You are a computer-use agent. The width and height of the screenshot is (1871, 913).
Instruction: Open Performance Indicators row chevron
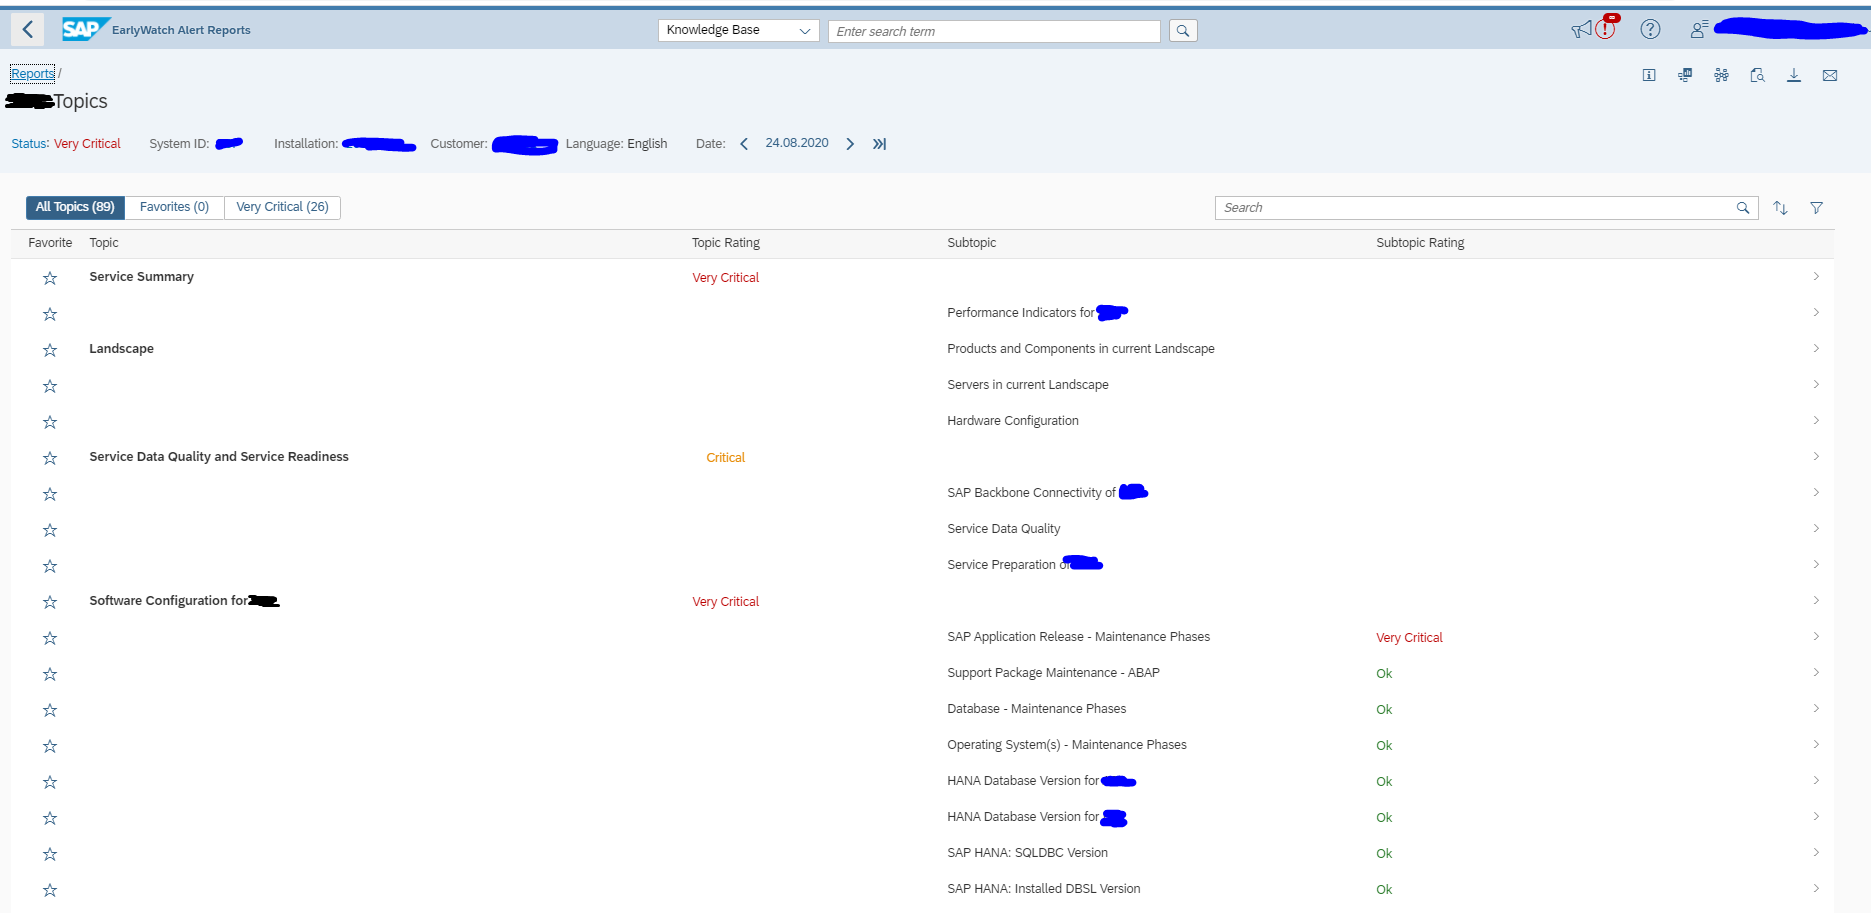click(1816, 313)
